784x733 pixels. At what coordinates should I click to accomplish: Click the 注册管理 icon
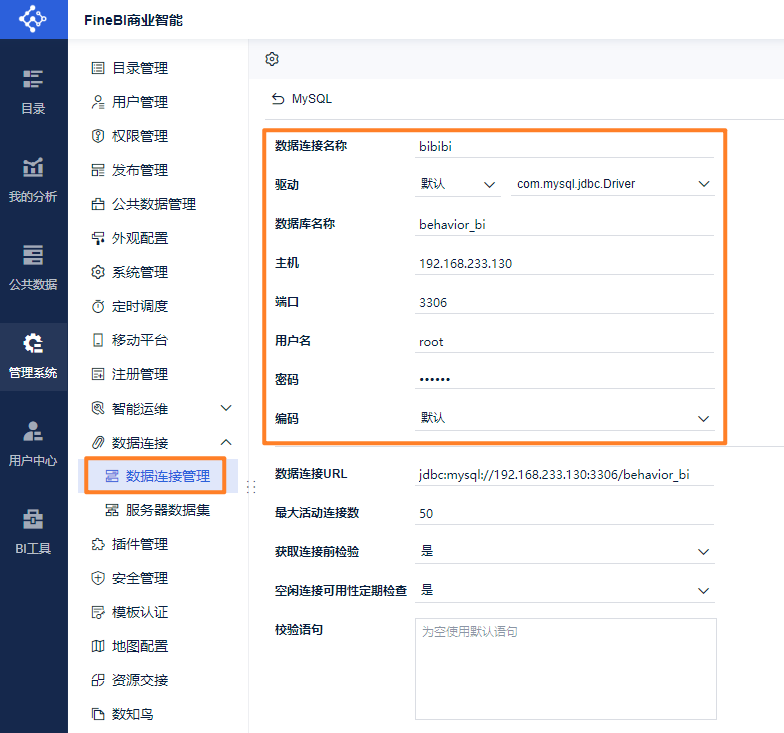click(98, 374)
